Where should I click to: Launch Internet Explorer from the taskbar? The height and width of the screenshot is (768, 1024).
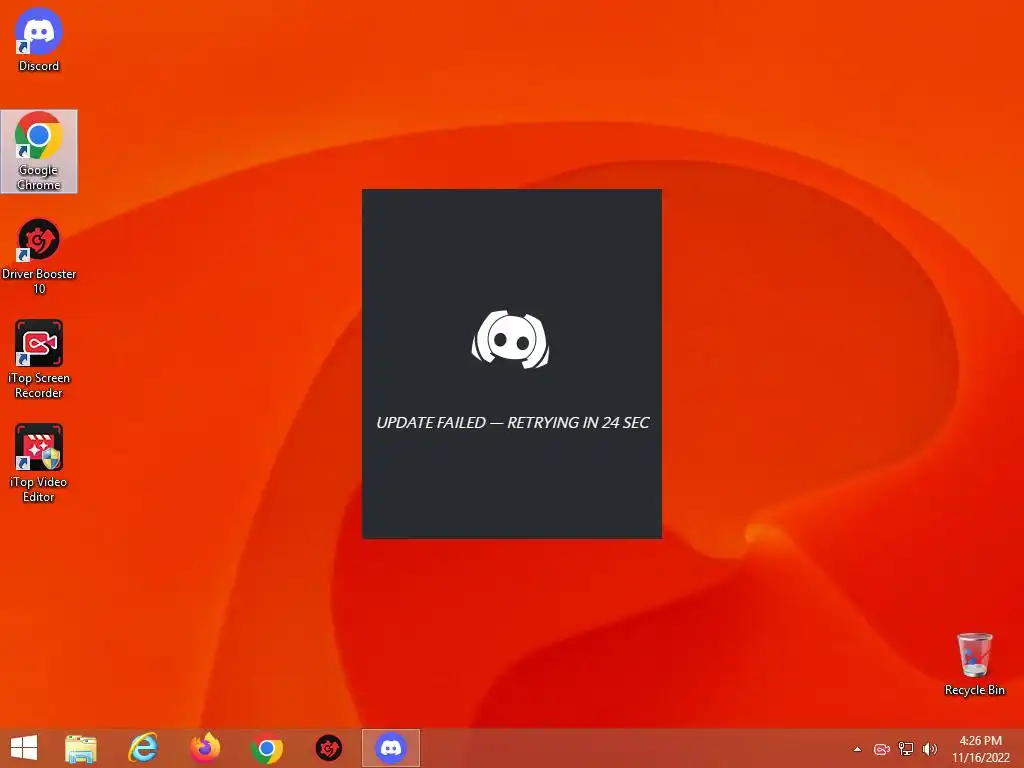[143, 748]
